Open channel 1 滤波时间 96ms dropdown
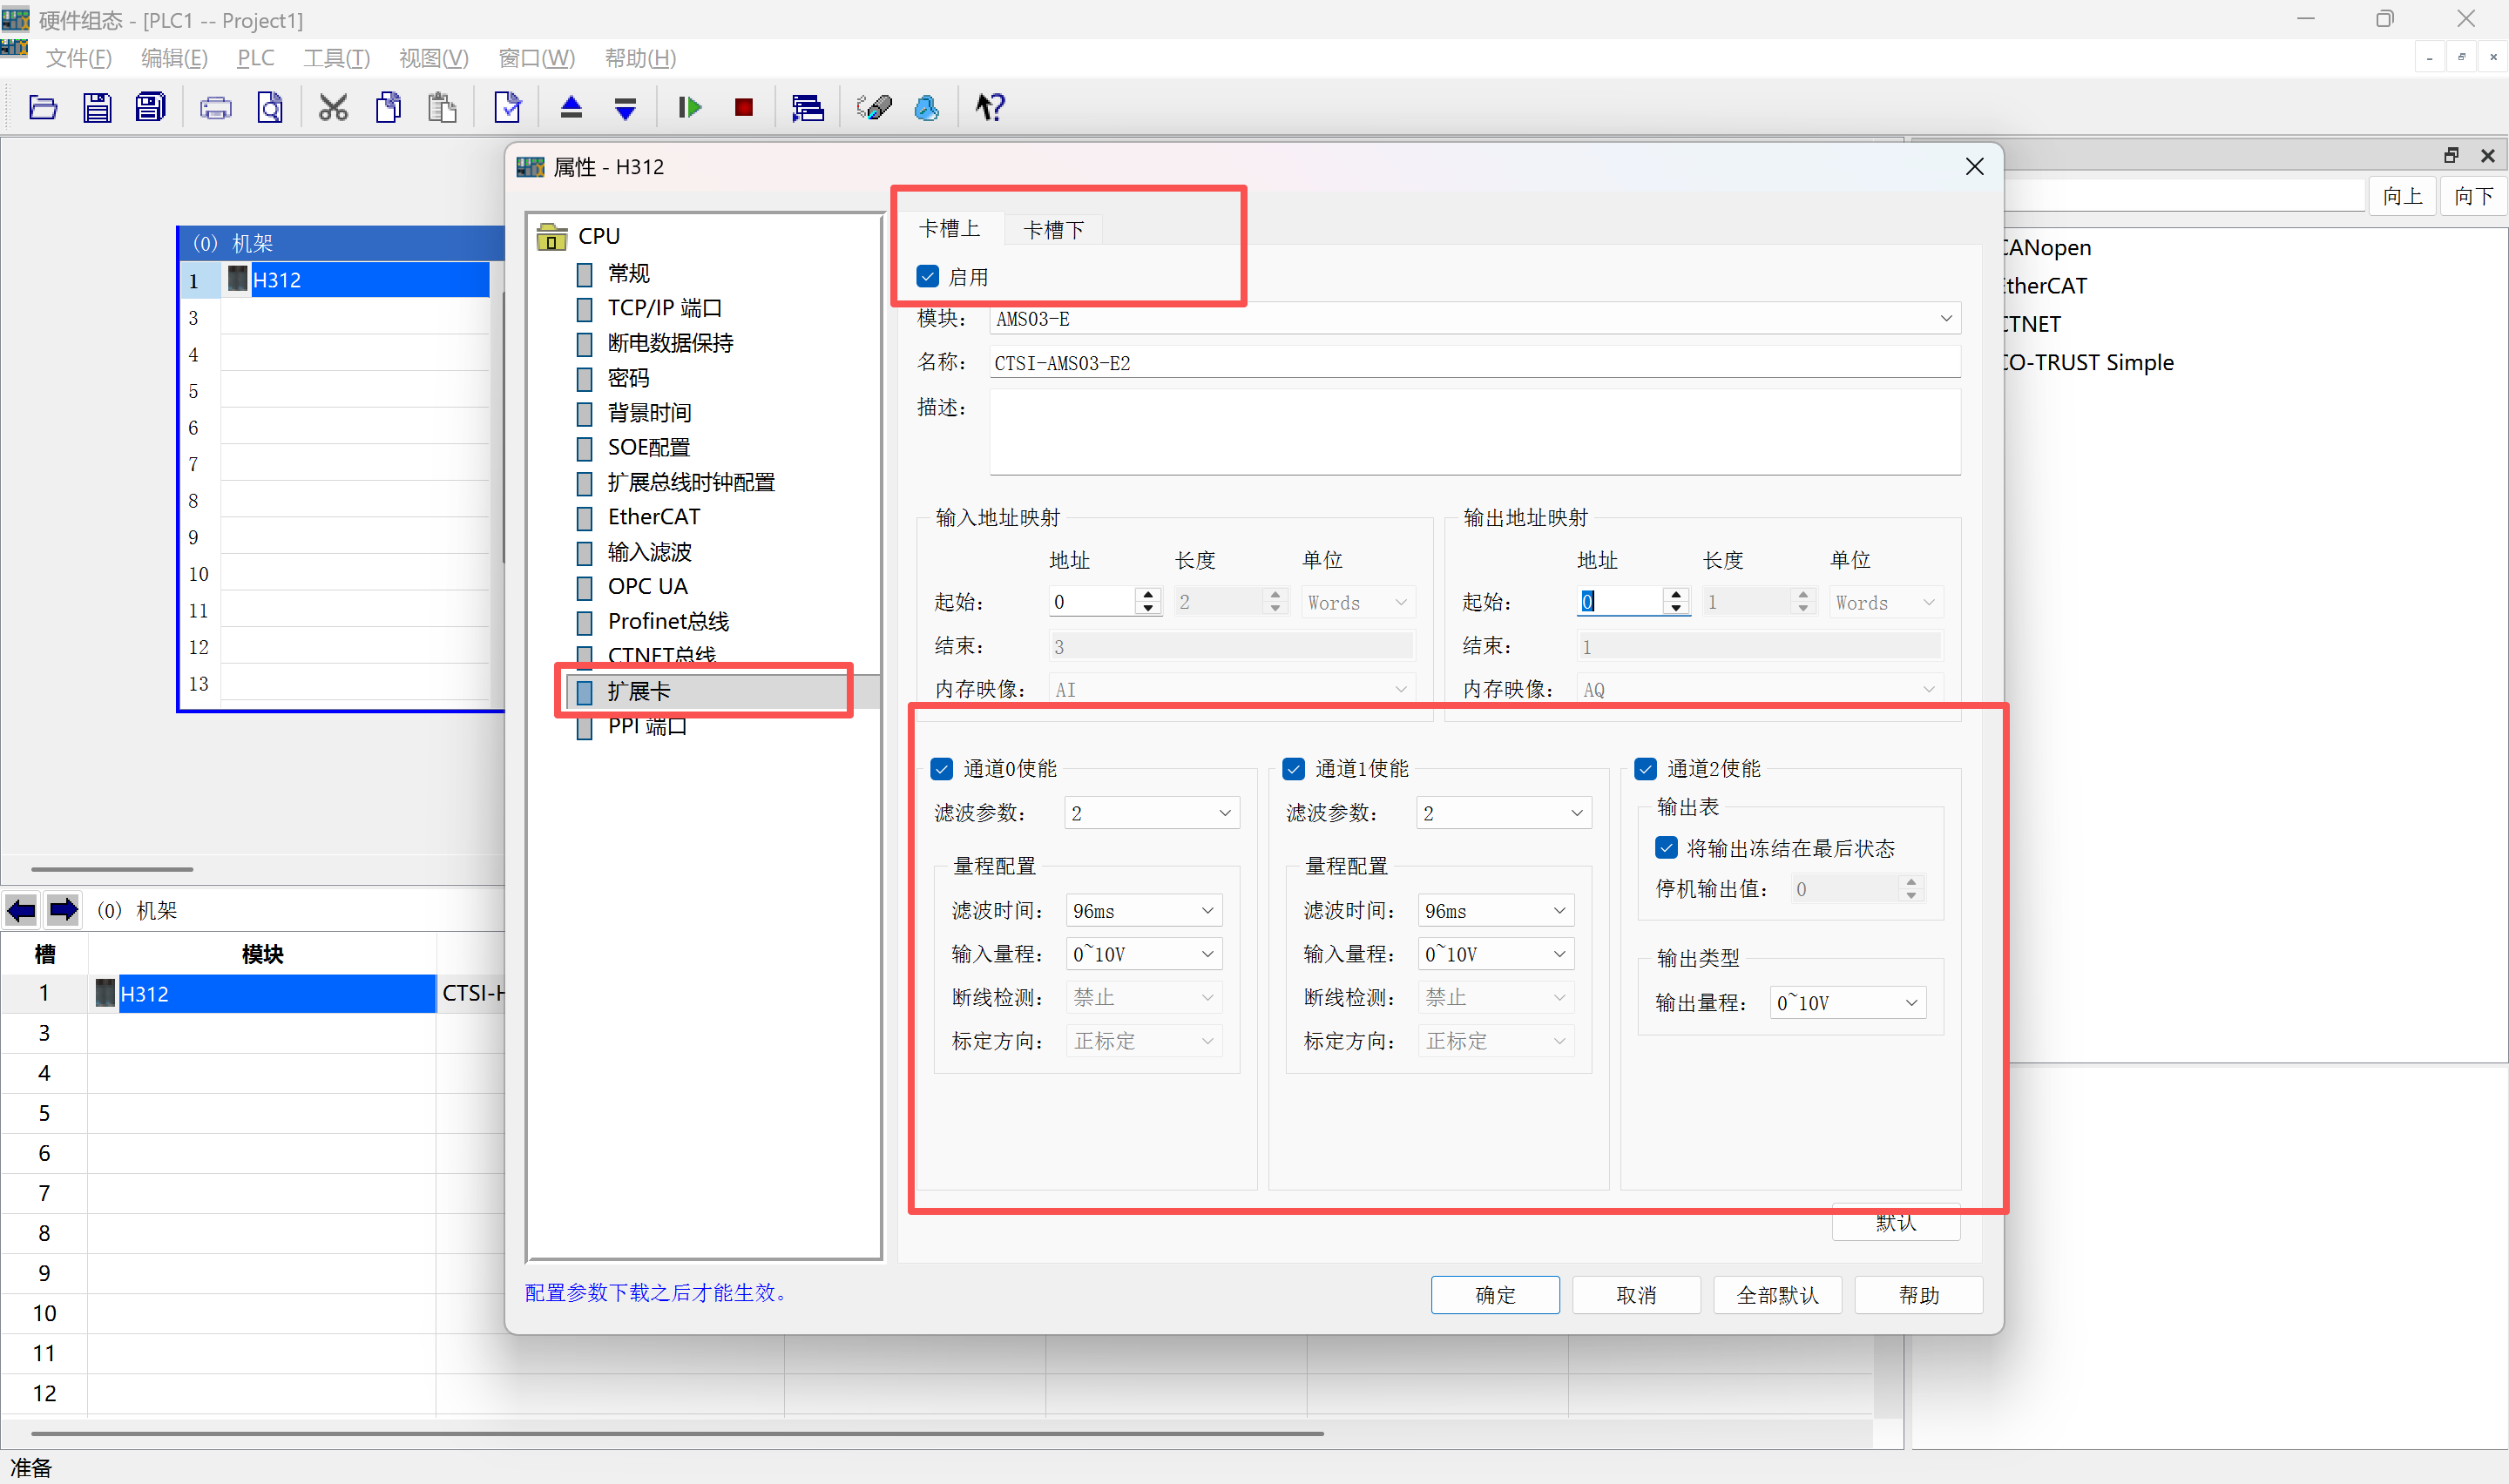Screen dimensions: 2509x1484 (1496, 910)
